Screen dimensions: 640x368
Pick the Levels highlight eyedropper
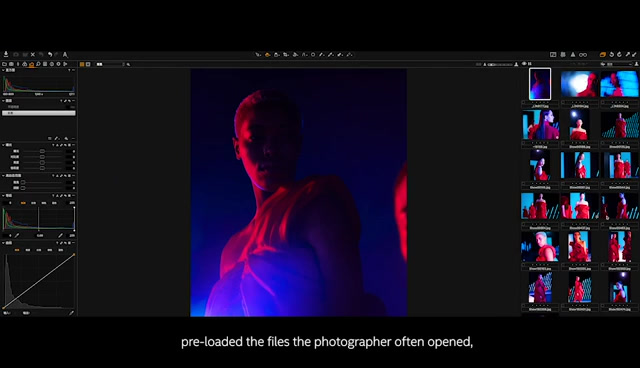click(x=60, y=235)
